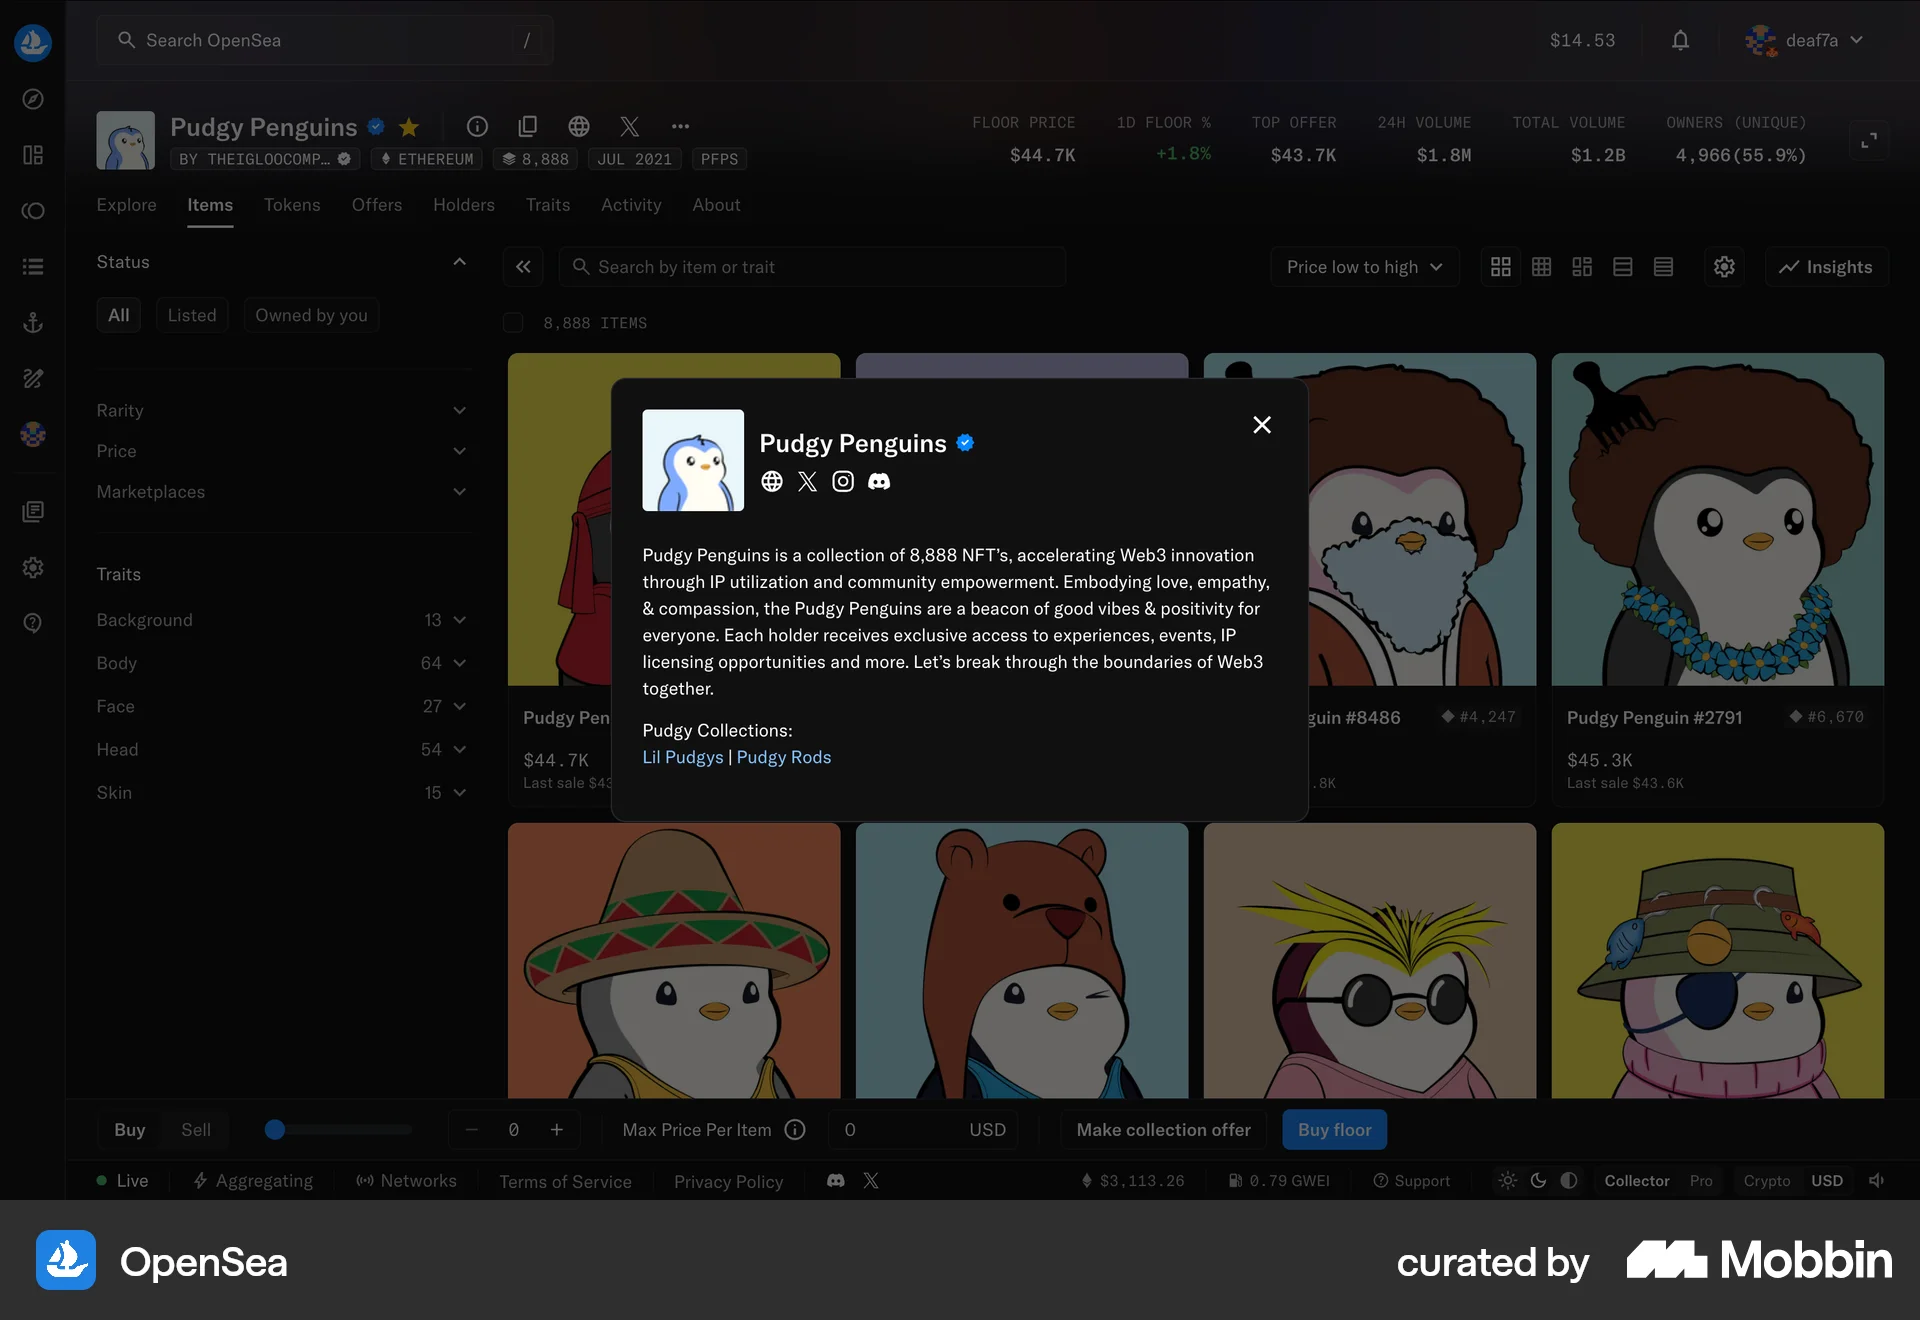The width and height of the screenshot is (1920, 1320).
Task: Open the settings gear next to view options
Action: coord(1723,267)
